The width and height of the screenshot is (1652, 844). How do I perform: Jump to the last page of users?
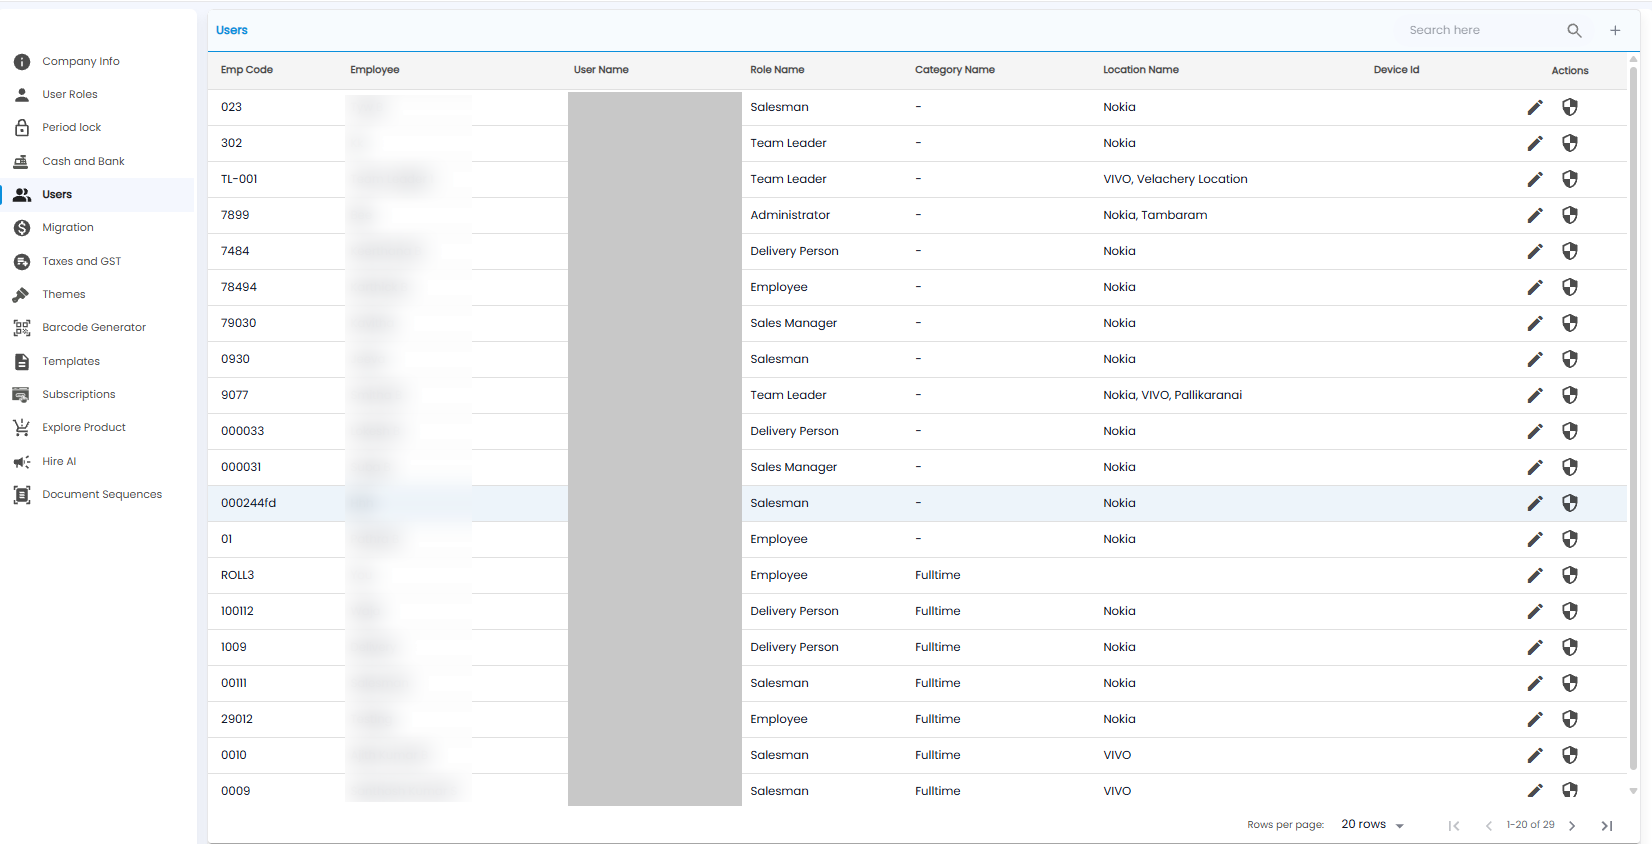[x=1607, y=826]
